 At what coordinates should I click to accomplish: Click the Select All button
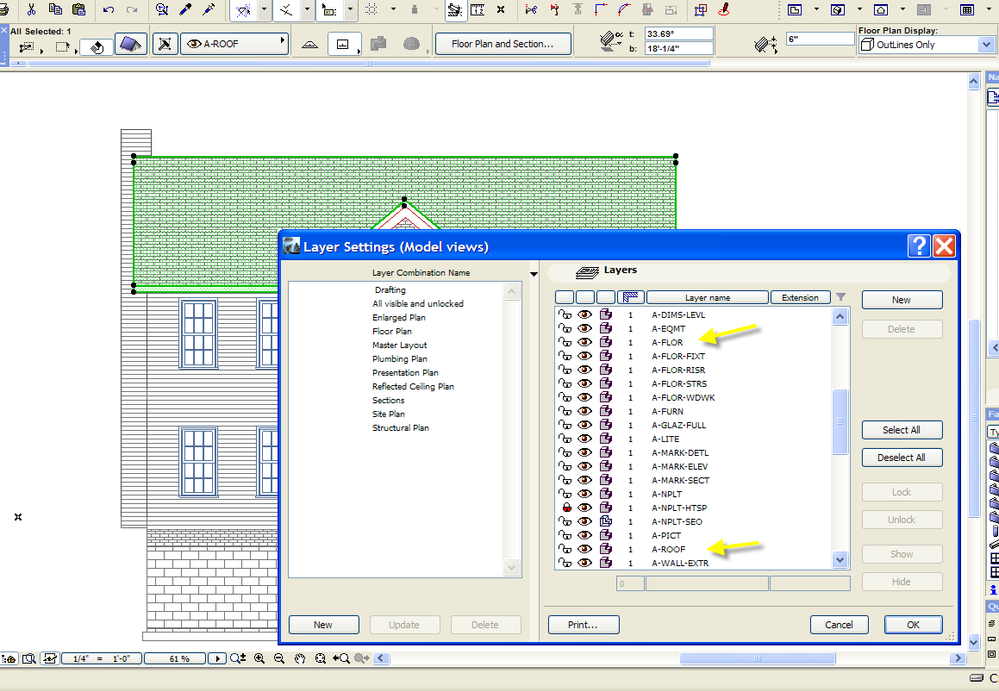901,430
